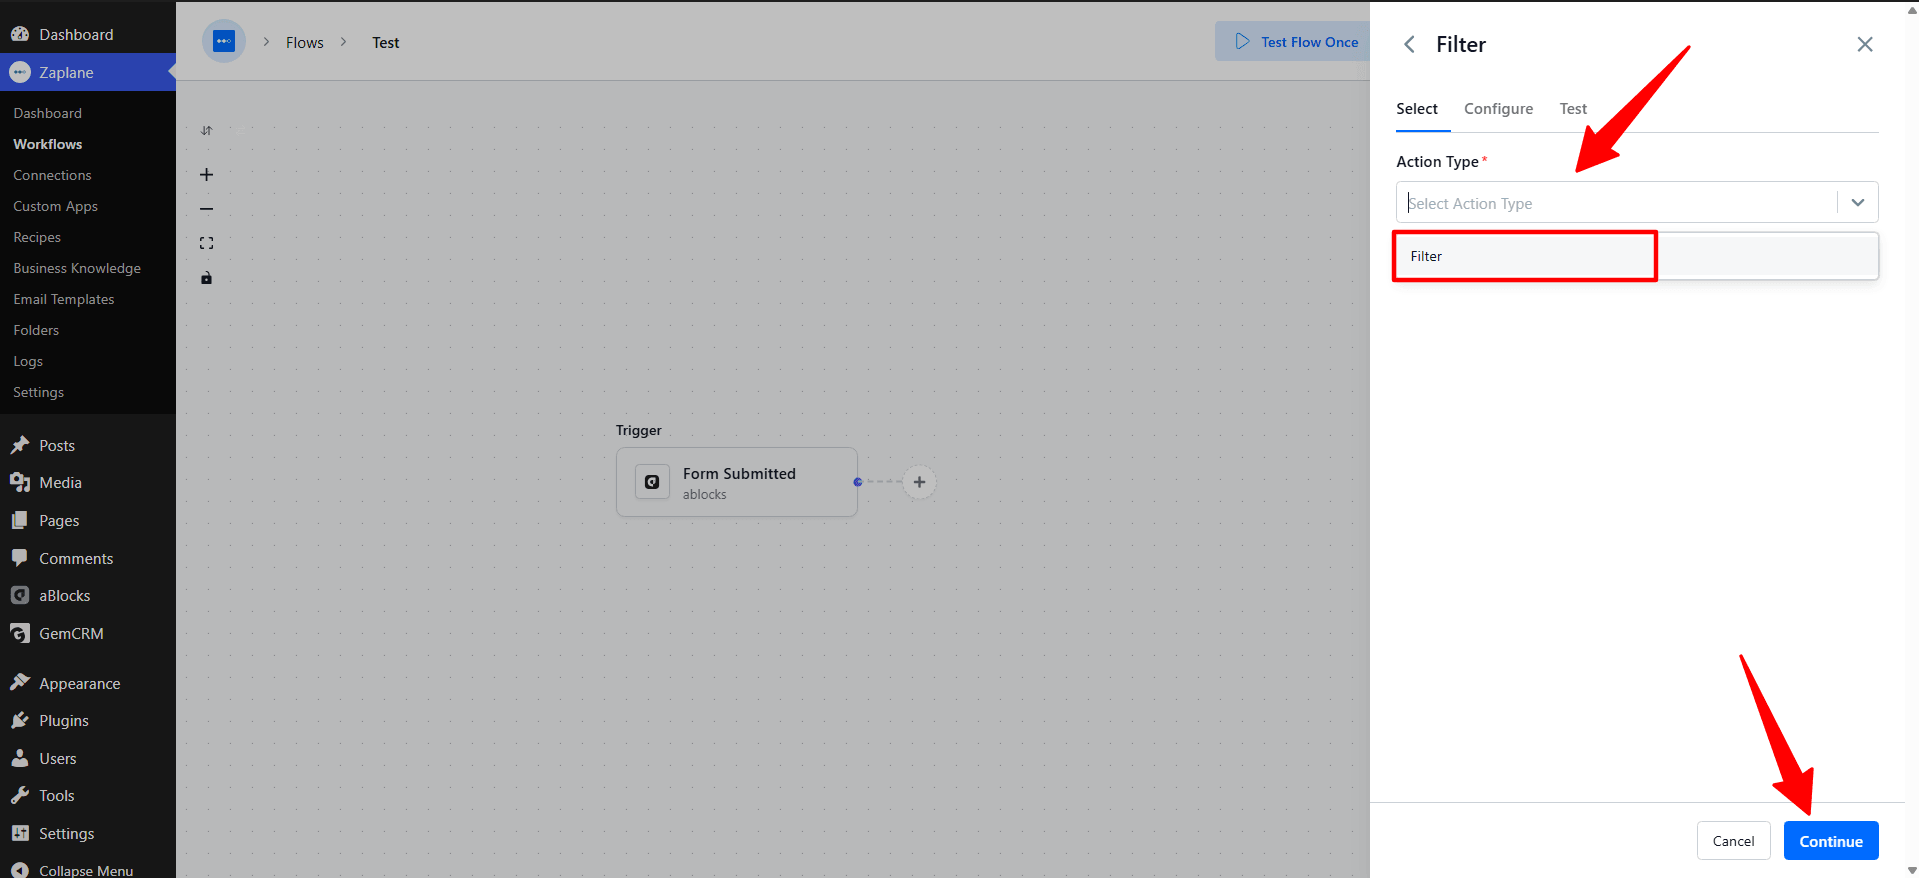1919x878 pixels.
Task: Click the Cancel button
Action: 1733,841
